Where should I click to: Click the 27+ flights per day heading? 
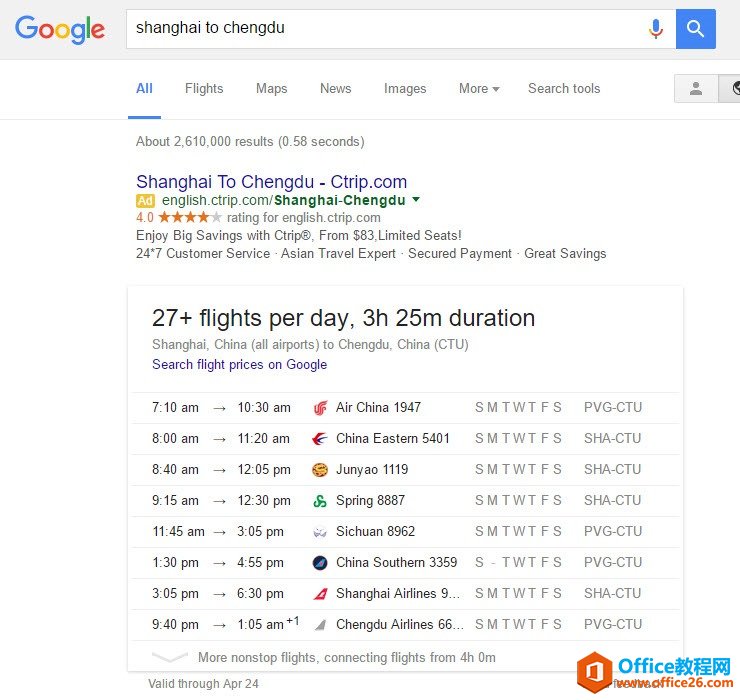(x=344, y=318)
